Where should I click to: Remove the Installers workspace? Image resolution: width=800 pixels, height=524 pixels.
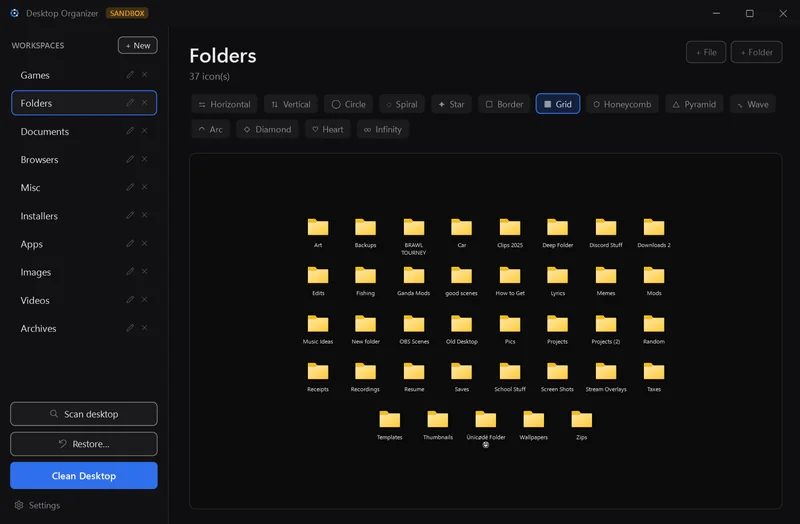click(145, 215)
